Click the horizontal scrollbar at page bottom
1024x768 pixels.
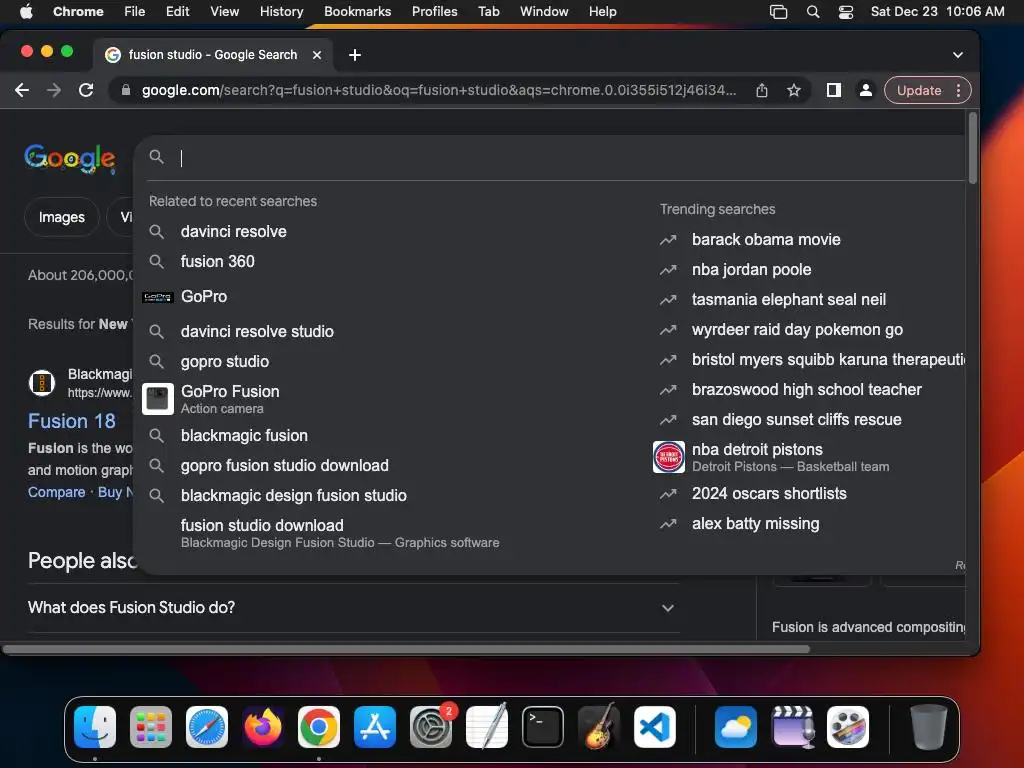pos(406,649)
